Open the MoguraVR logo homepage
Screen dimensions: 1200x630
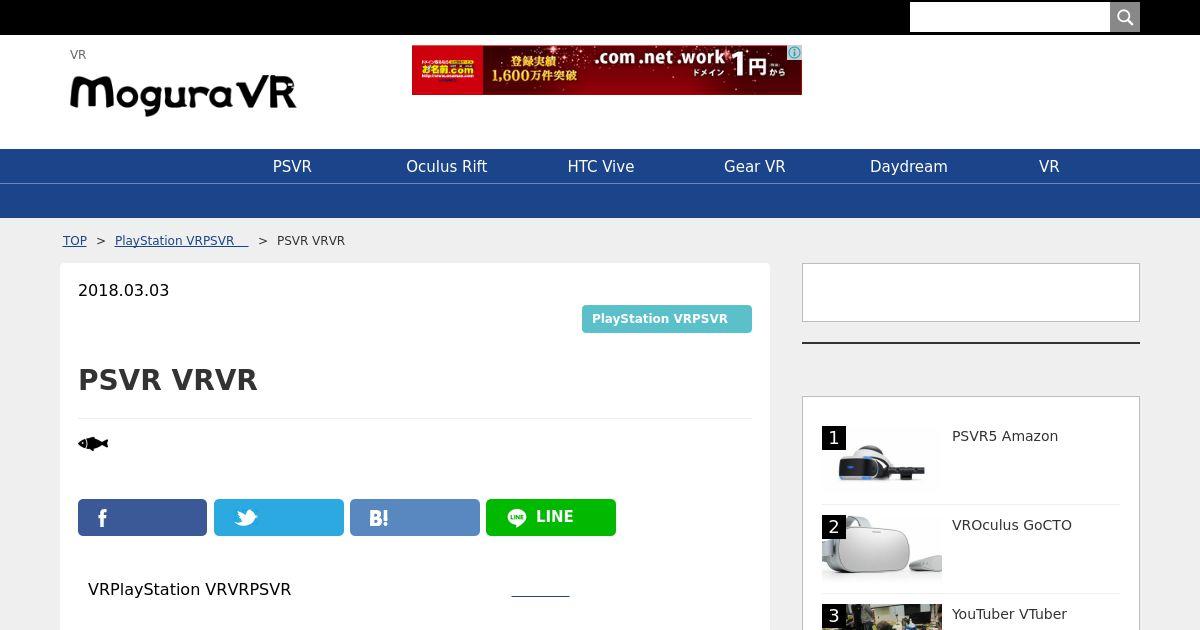pyautogui.click(x=183, y=94)
